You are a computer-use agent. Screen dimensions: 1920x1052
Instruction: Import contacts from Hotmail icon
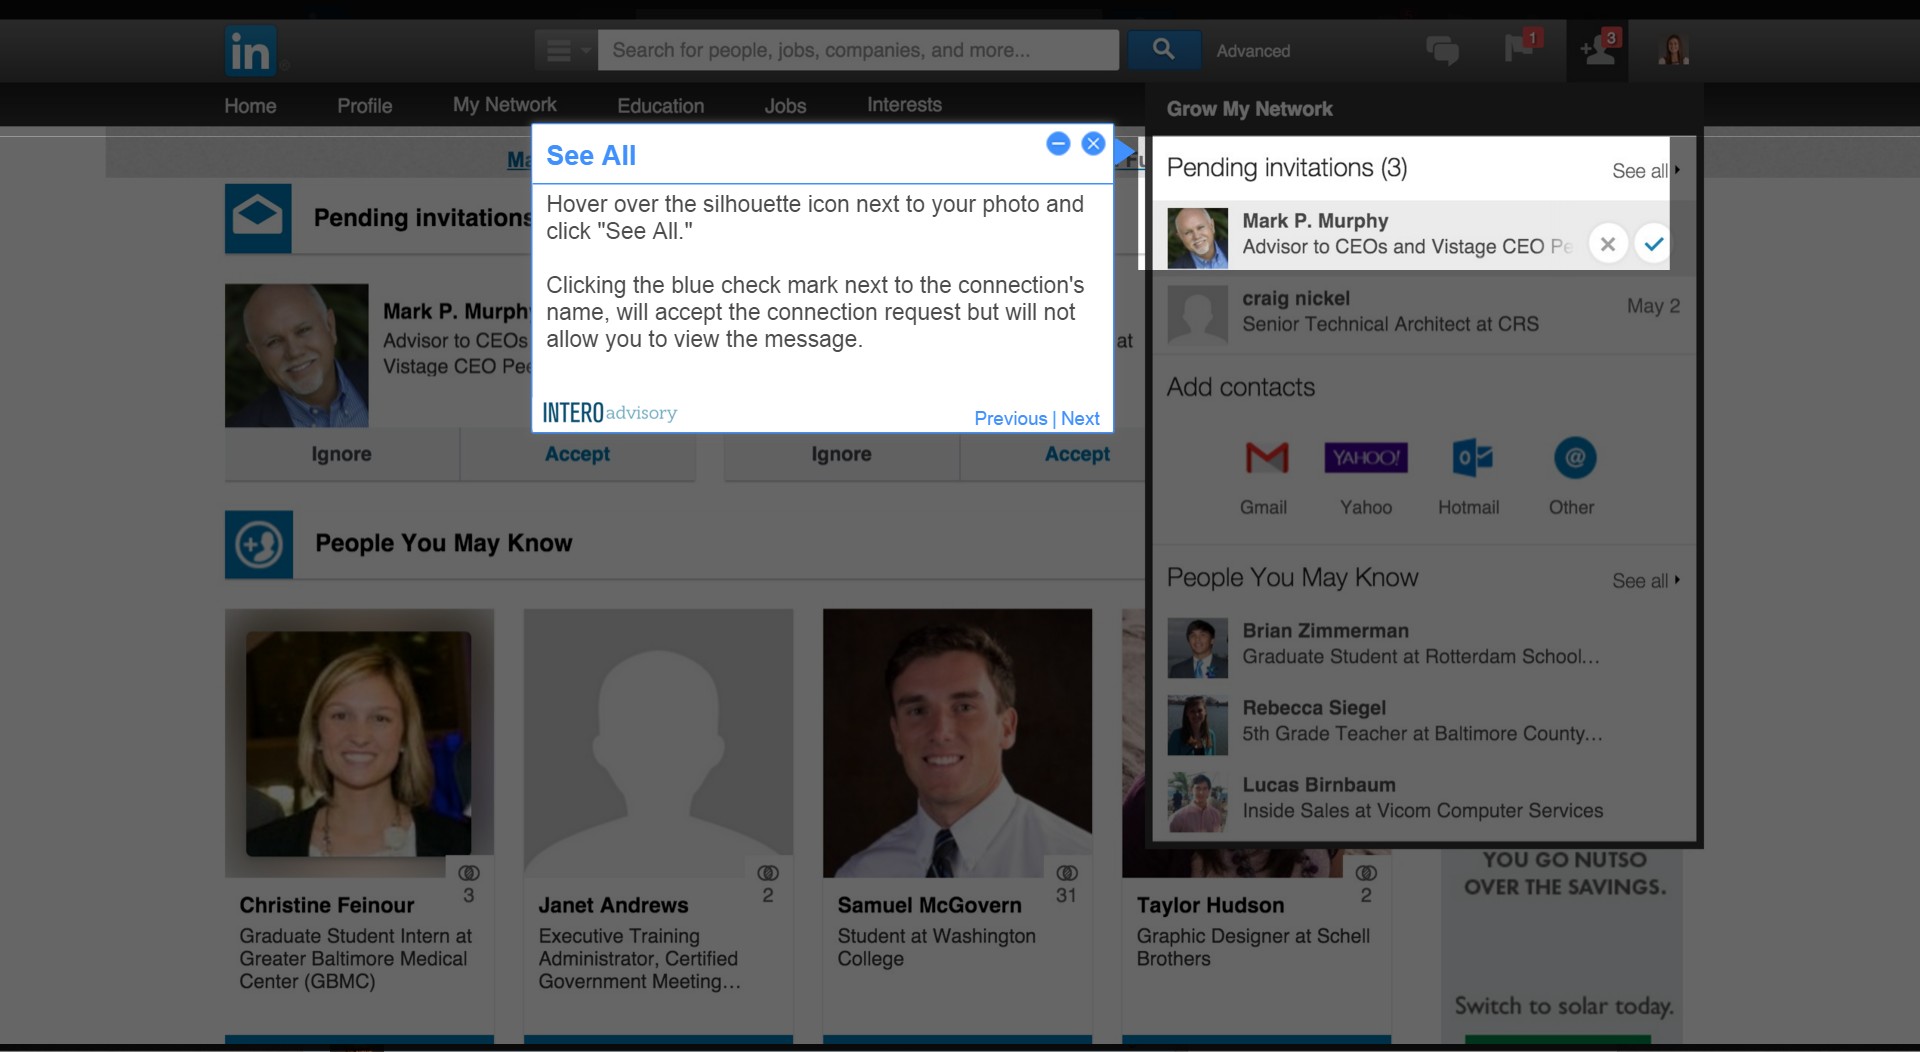click(x=1472, y=458)
